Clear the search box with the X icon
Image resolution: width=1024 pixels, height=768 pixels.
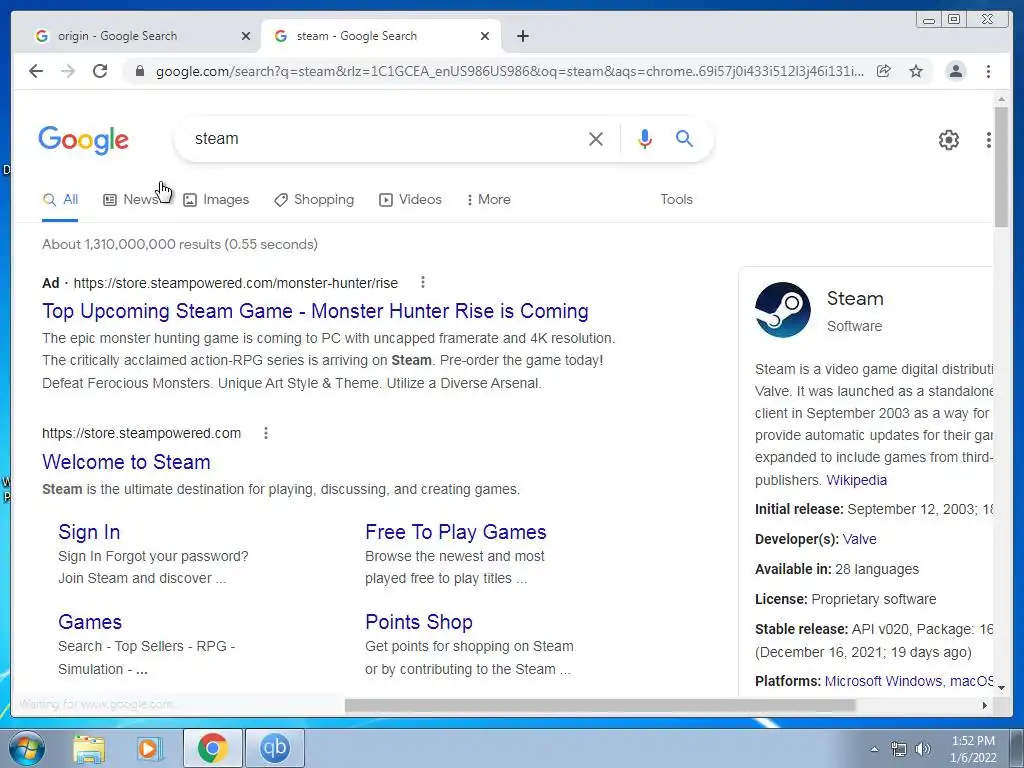[596, 138]
